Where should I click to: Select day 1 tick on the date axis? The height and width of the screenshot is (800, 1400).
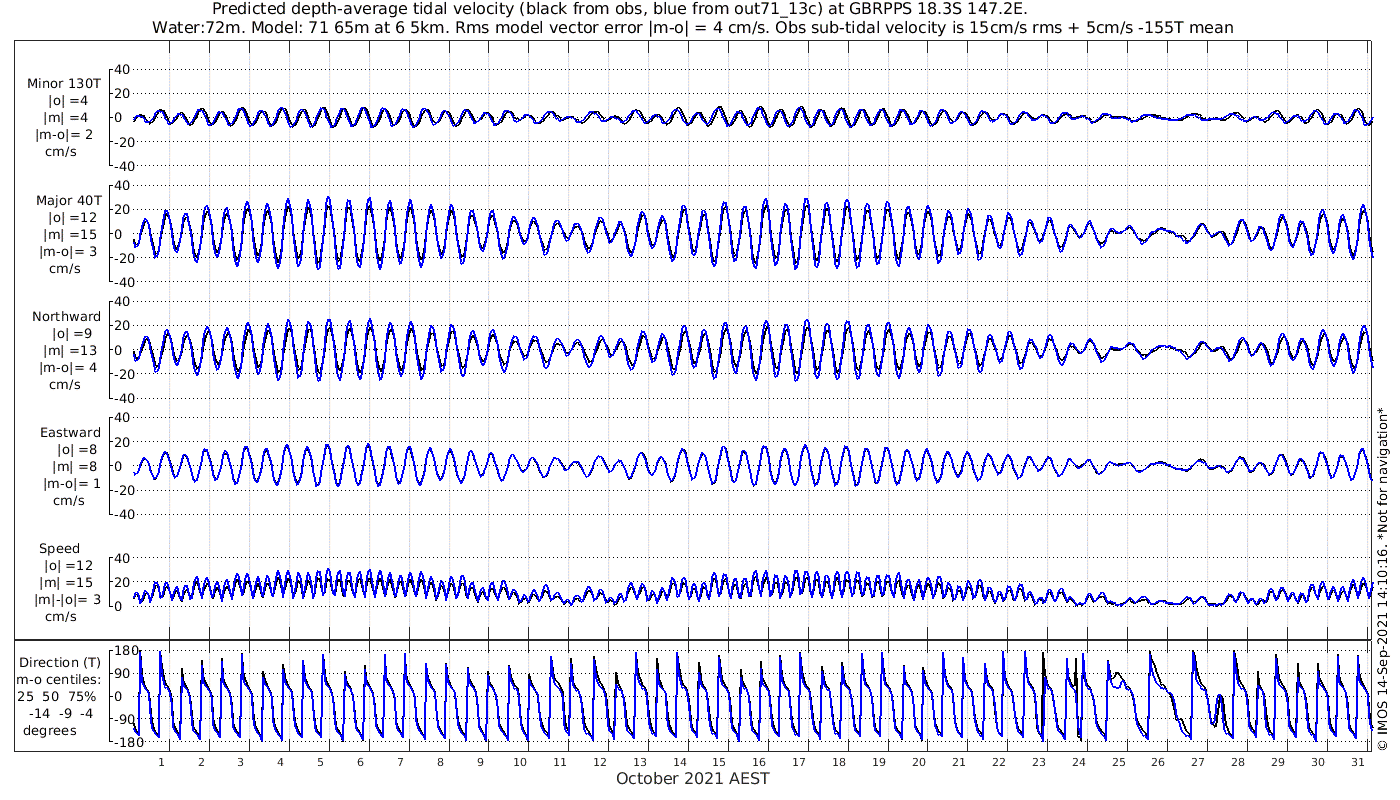(x=161, y=761)
